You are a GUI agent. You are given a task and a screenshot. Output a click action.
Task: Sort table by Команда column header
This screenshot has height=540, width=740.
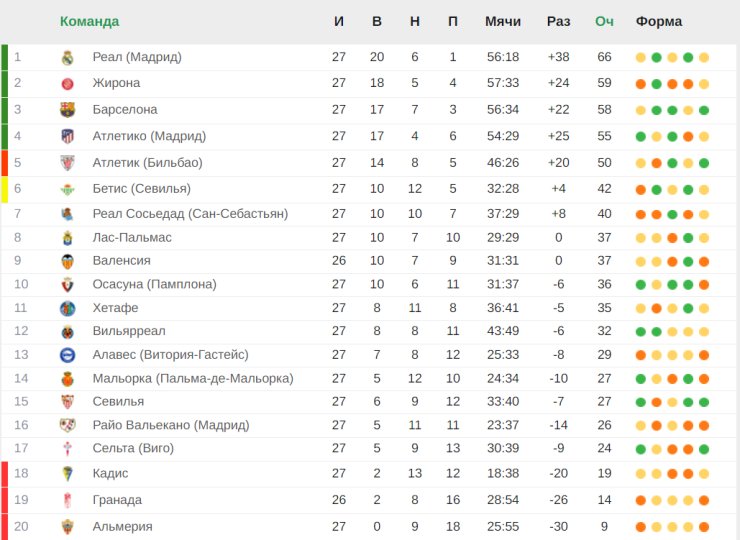pos(89,21)
